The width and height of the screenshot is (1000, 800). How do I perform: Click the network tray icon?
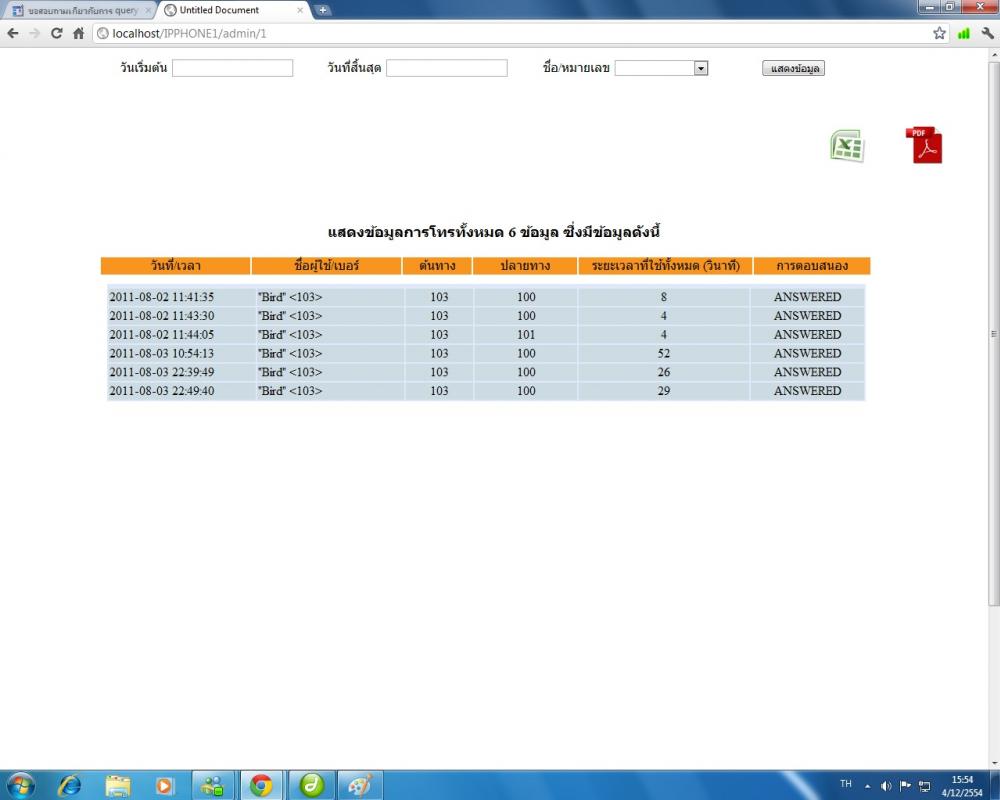tap(924, 786)
